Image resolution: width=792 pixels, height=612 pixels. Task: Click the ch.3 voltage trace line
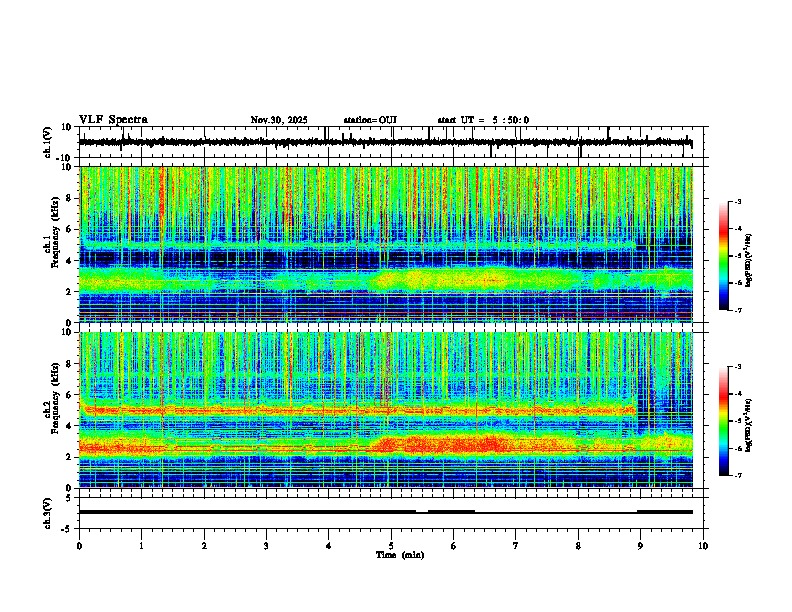(385, 512)
